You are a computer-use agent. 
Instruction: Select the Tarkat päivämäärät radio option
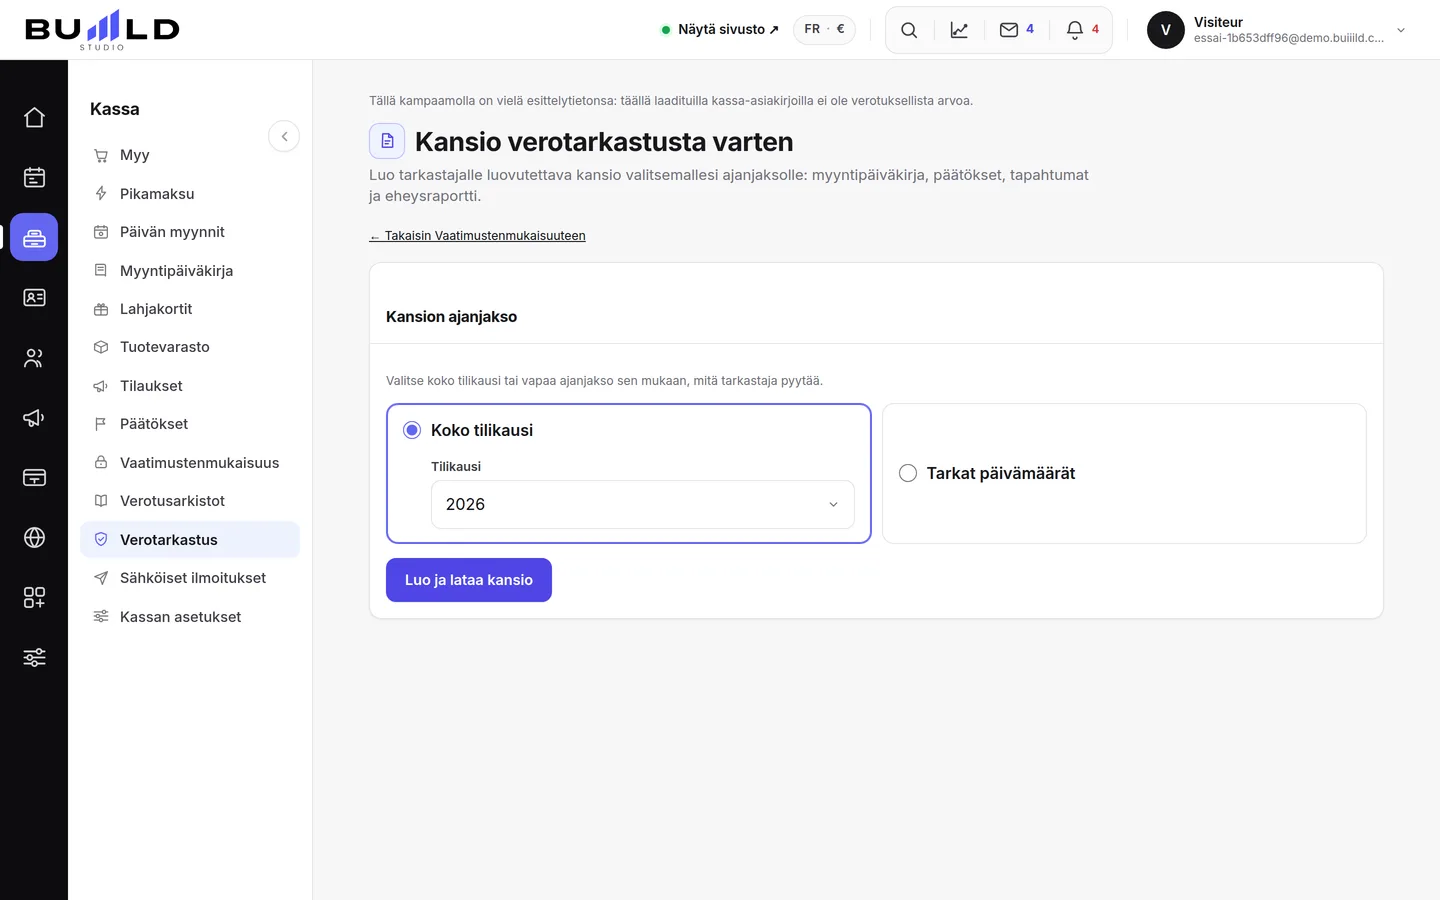(x=908, y=473)
